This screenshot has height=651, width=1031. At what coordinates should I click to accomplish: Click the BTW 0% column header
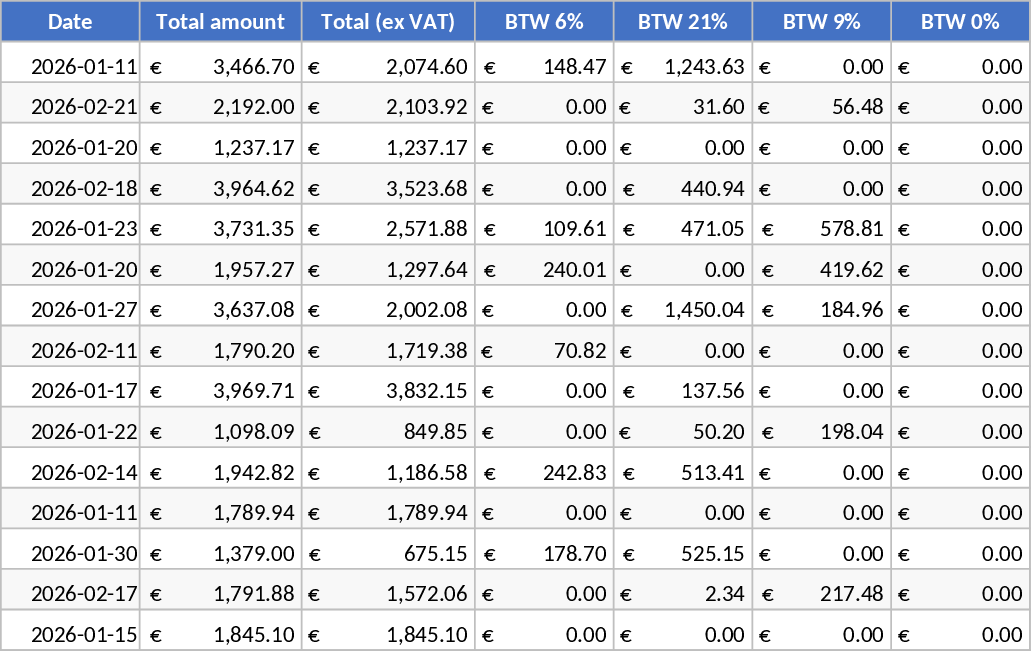[959, 22]
